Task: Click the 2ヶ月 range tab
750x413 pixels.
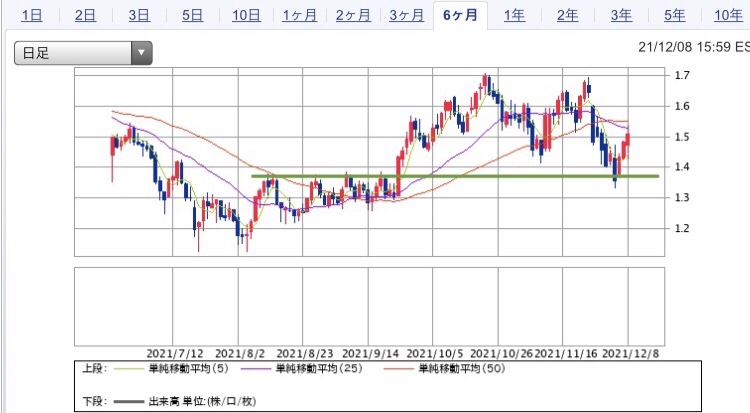Action: 354,15
